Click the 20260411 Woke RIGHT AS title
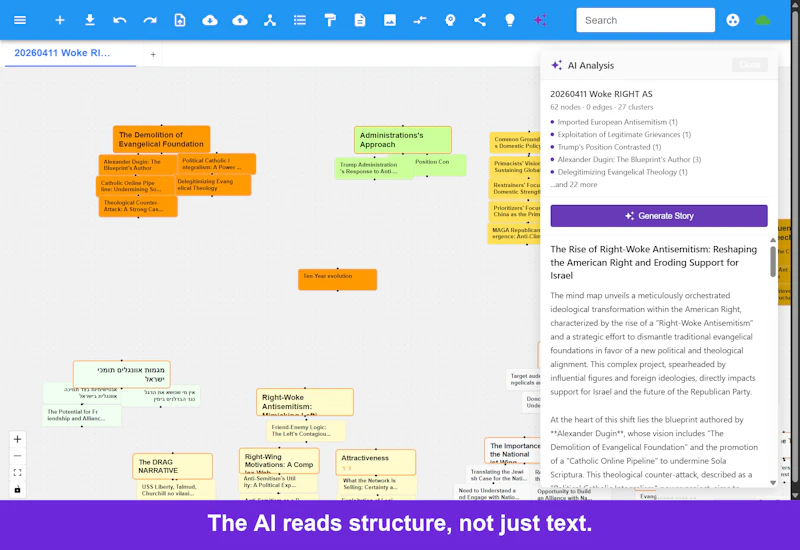Screen dimensions: 800x550 (601, 94)
